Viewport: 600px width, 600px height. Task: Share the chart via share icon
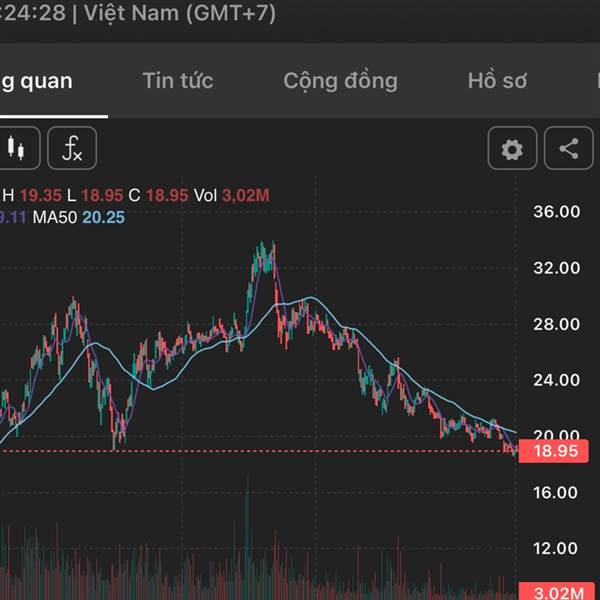coord(569,148)
